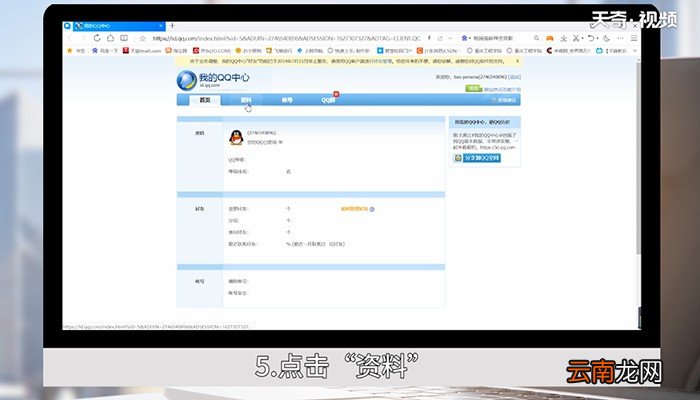
Task: Expand the bookmarks bar overflow arrow
Action: pyautogui.click(x=635, y=51)
